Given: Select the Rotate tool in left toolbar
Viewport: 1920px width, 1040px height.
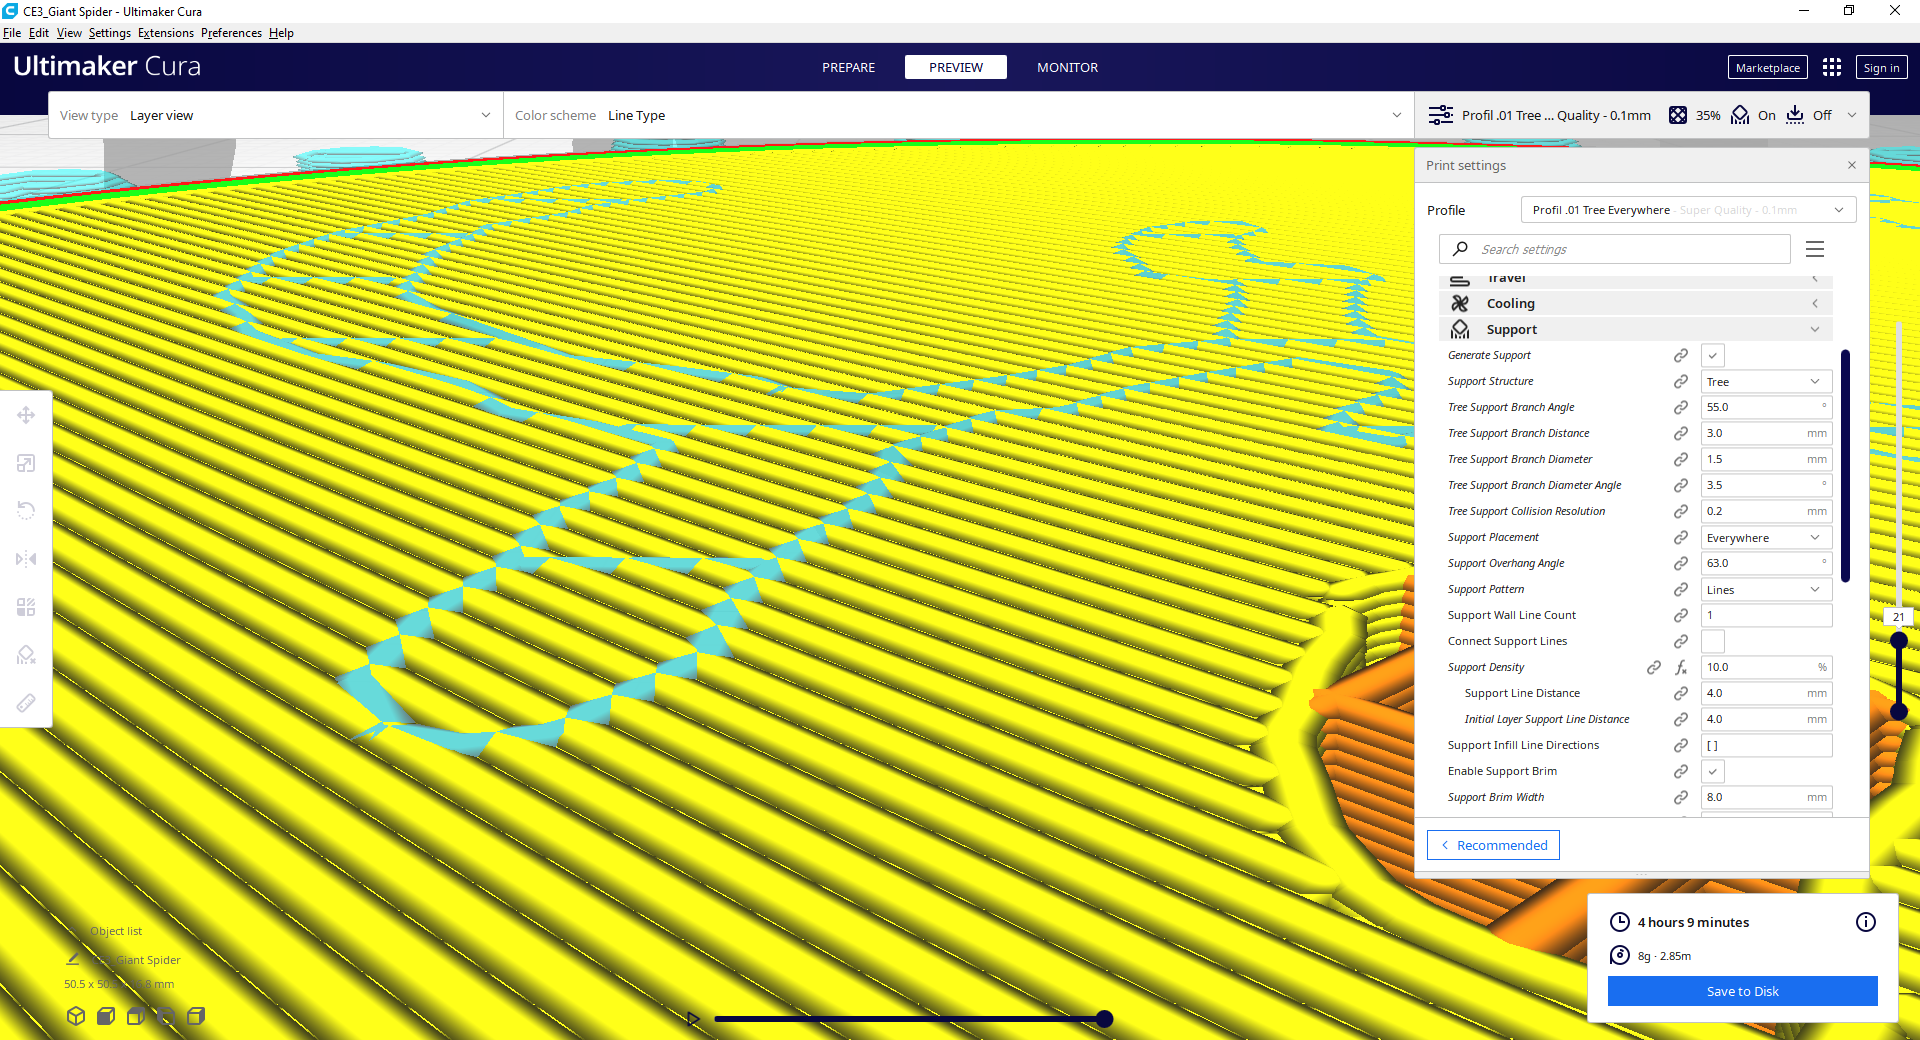Looking at the screenshot, I should tap(26, 511).
